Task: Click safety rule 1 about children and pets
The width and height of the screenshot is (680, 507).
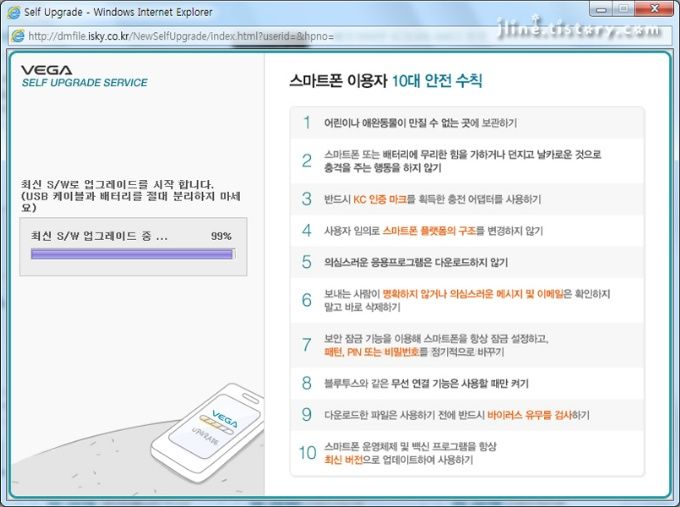Action: 467,123
